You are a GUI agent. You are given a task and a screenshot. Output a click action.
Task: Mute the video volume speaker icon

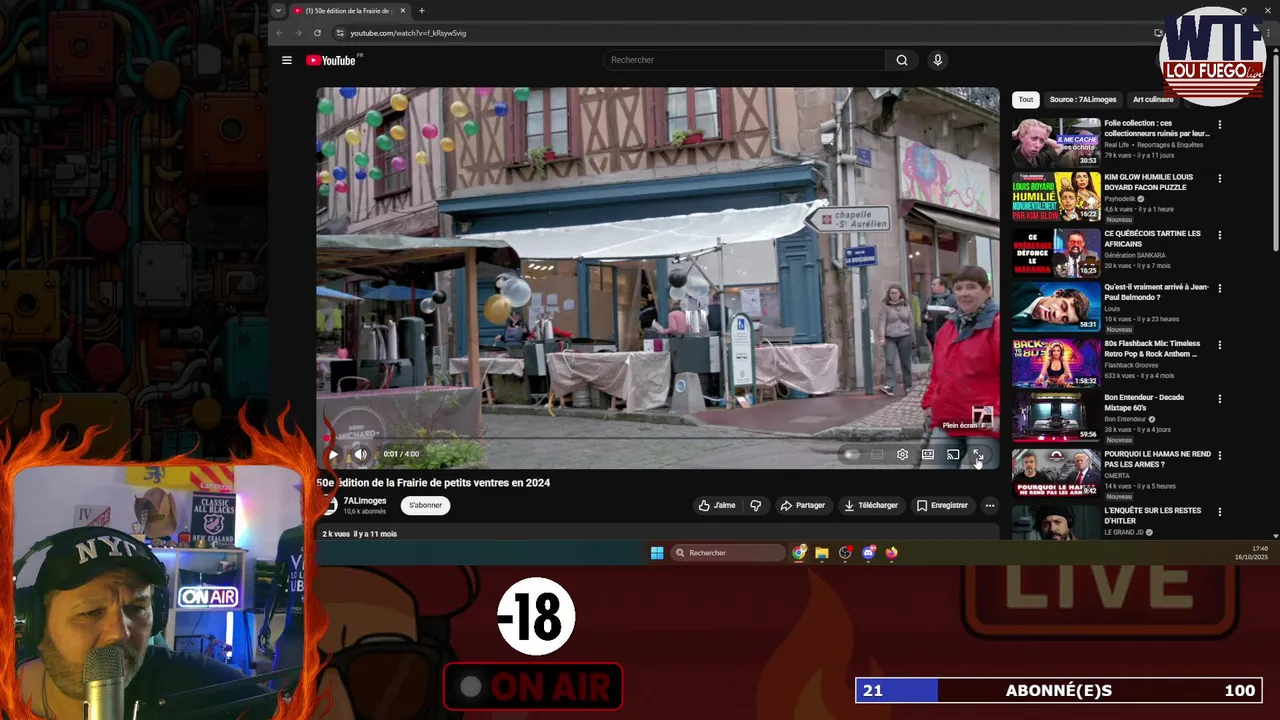[360, 454]
